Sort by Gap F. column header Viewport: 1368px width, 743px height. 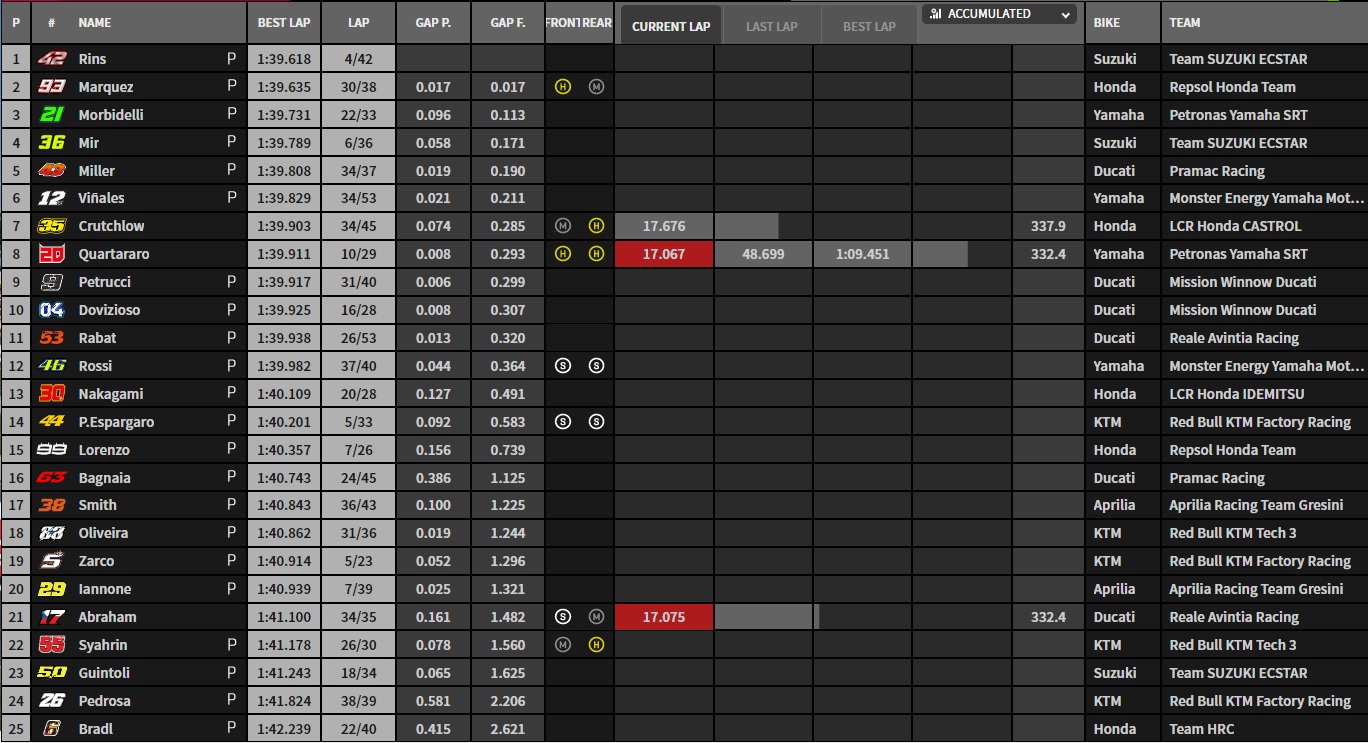tap(508, 22)
